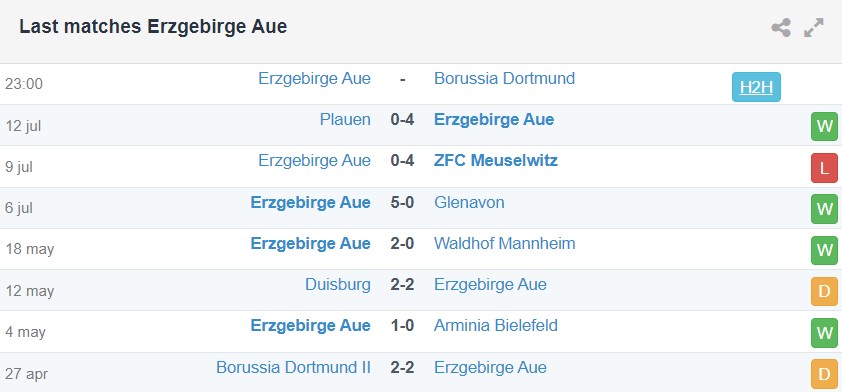Screen dimensions: 842x392
Task: Click orange D badge on Duisburg row
Action: pos(824,292)
